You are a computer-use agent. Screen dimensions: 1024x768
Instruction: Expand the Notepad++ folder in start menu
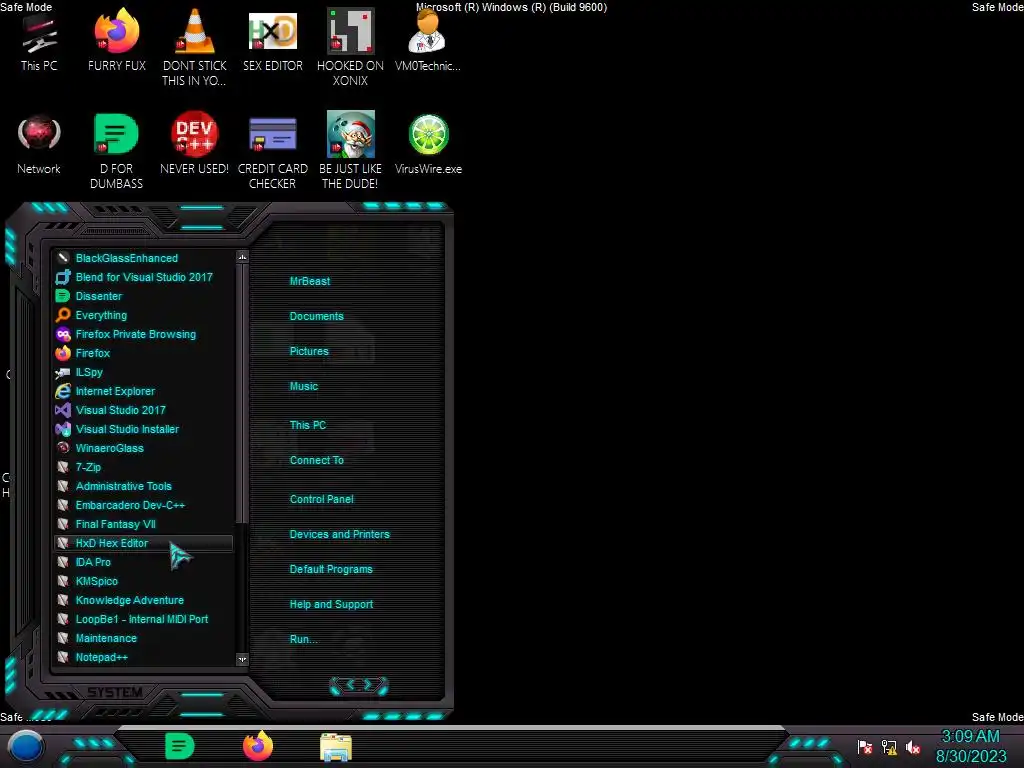tap(143, 657)
